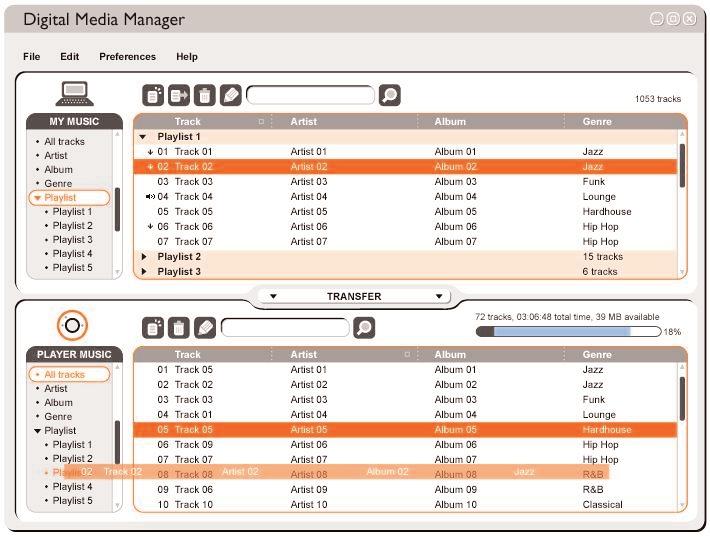Click the sort indicator in Player Music Artist column header
Screen dimensions: 710x537
tap(407, 354)
